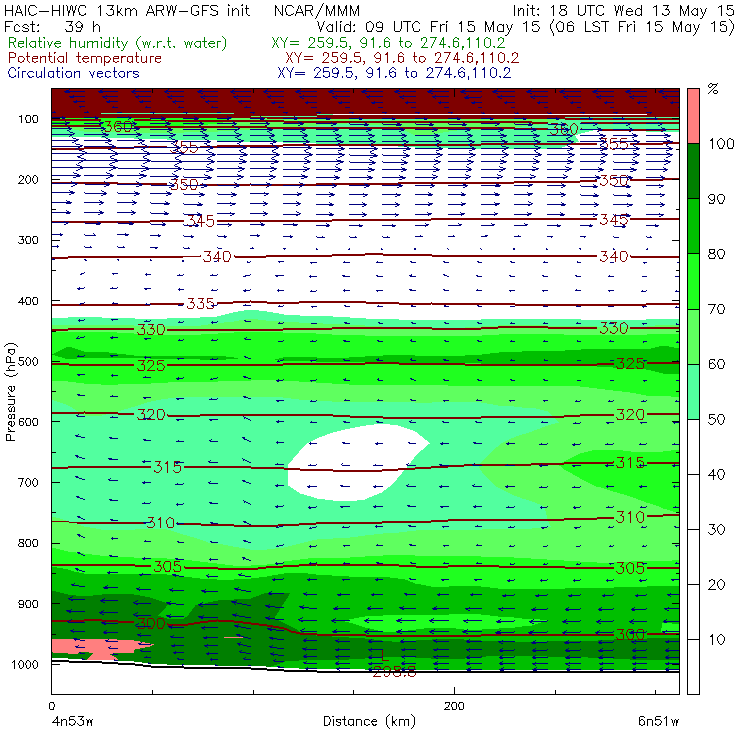This screenshot has height=740, width=740.
Task: Click the '298.8' minimum value label
Action: tap(394, 672)
